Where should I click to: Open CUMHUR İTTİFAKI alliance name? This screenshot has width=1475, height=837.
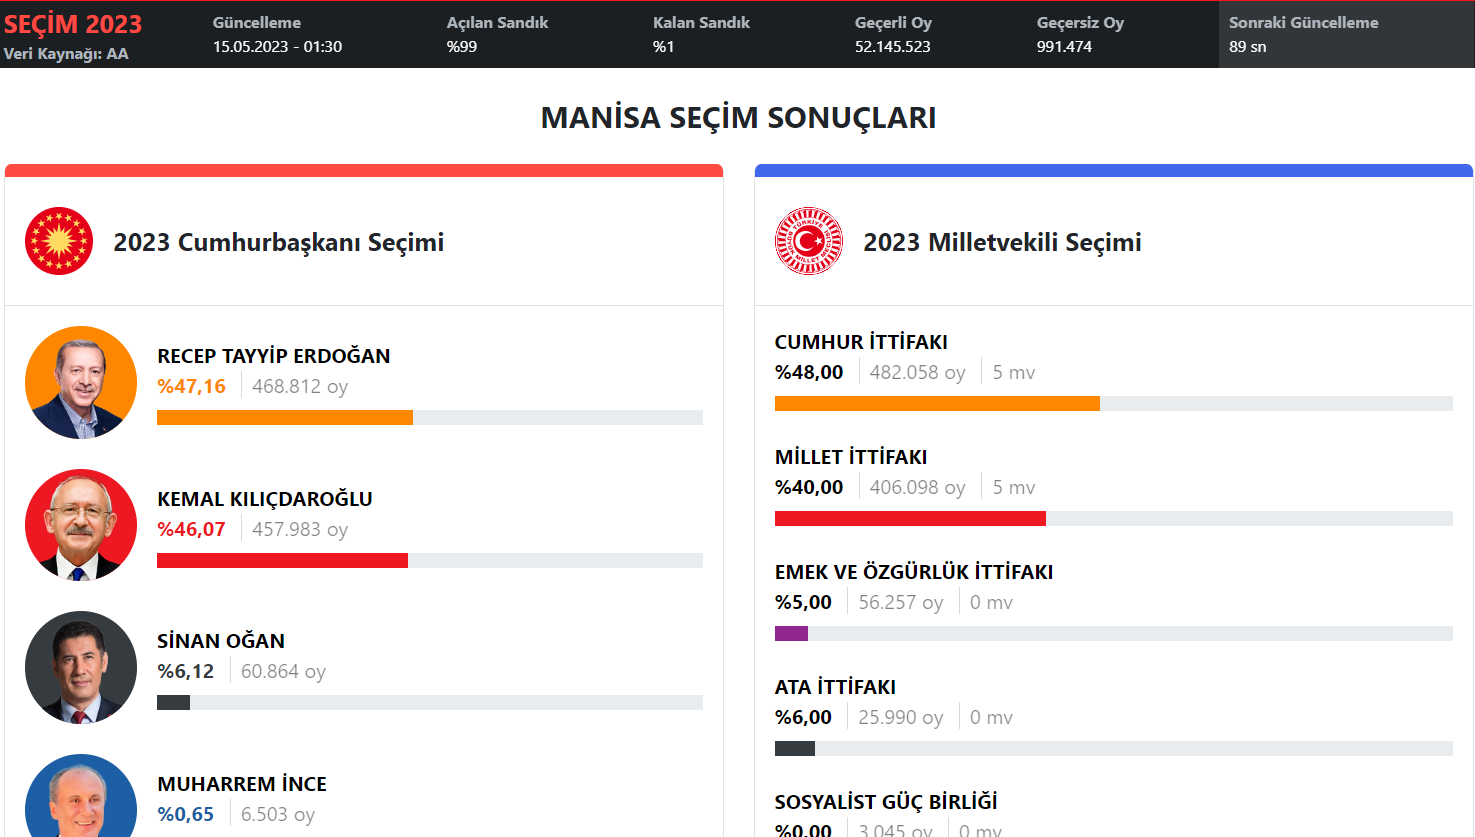pyautogui.click(x=861, y=342)
